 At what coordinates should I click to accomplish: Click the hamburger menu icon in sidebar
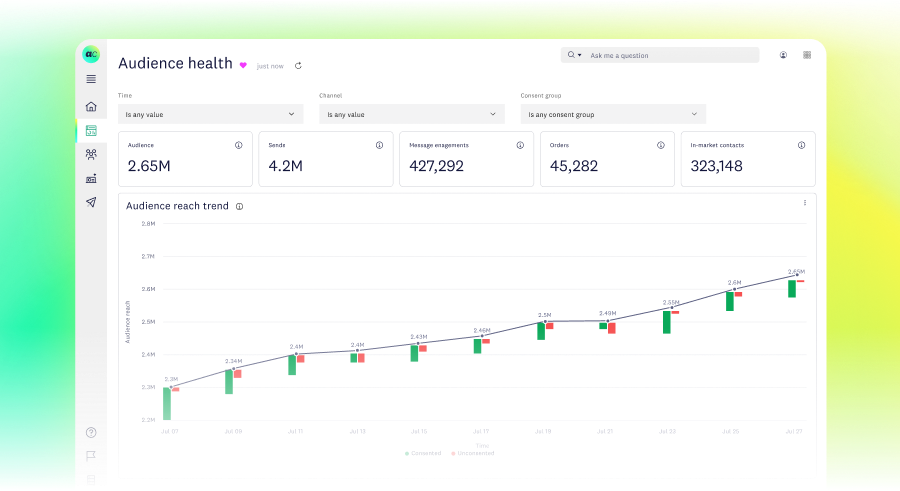(91, 79)
